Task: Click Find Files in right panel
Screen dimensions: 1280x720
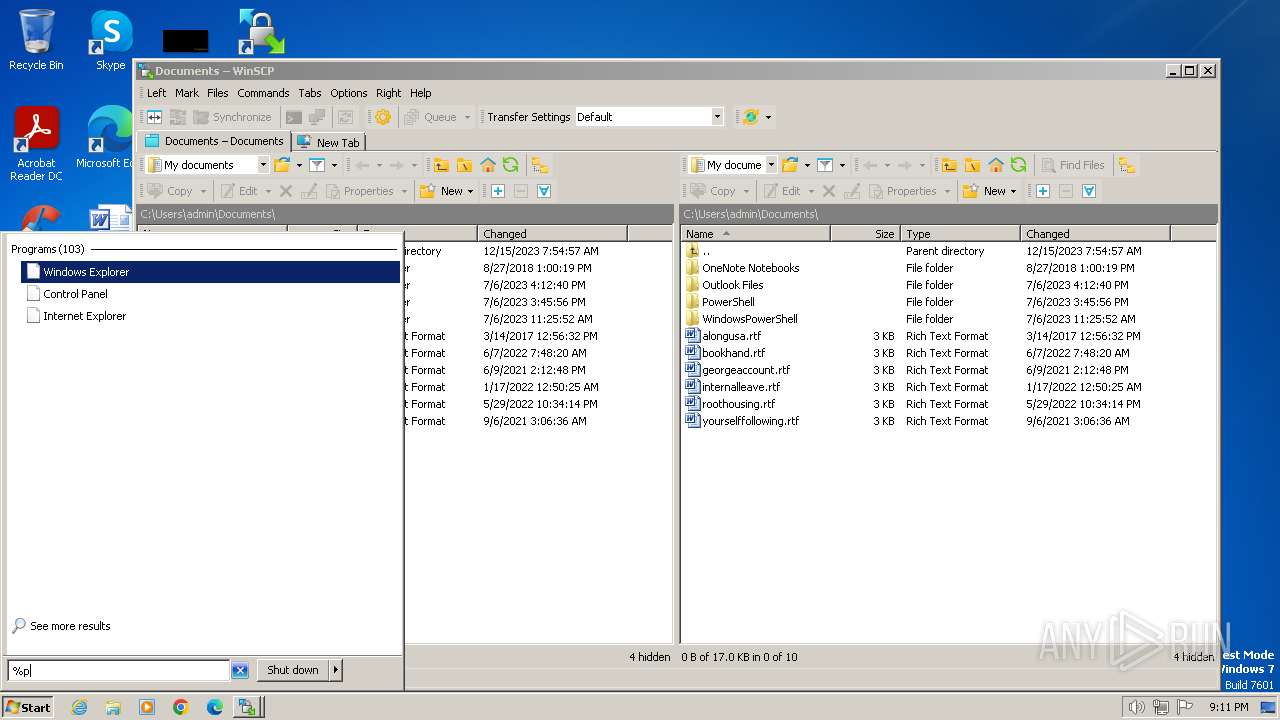Action: click(x=1073, y=165)
